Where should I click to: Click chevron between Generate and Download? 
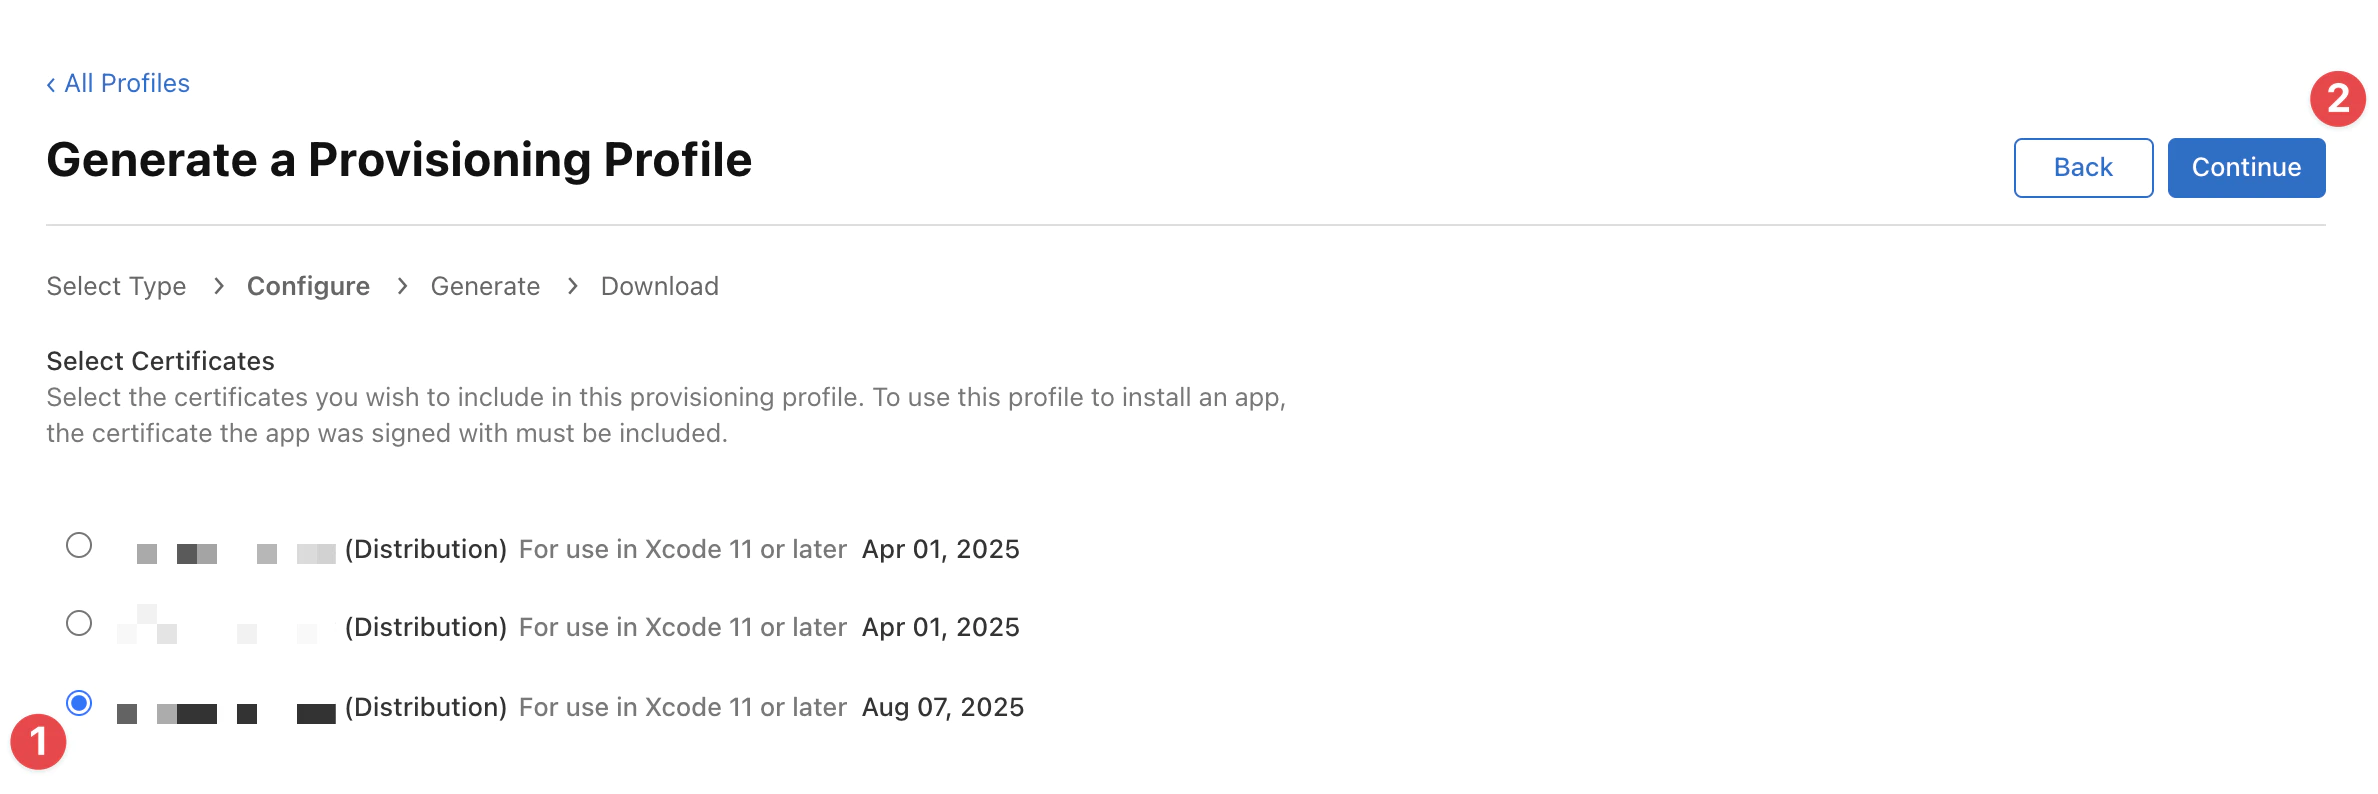click(572, 287)
